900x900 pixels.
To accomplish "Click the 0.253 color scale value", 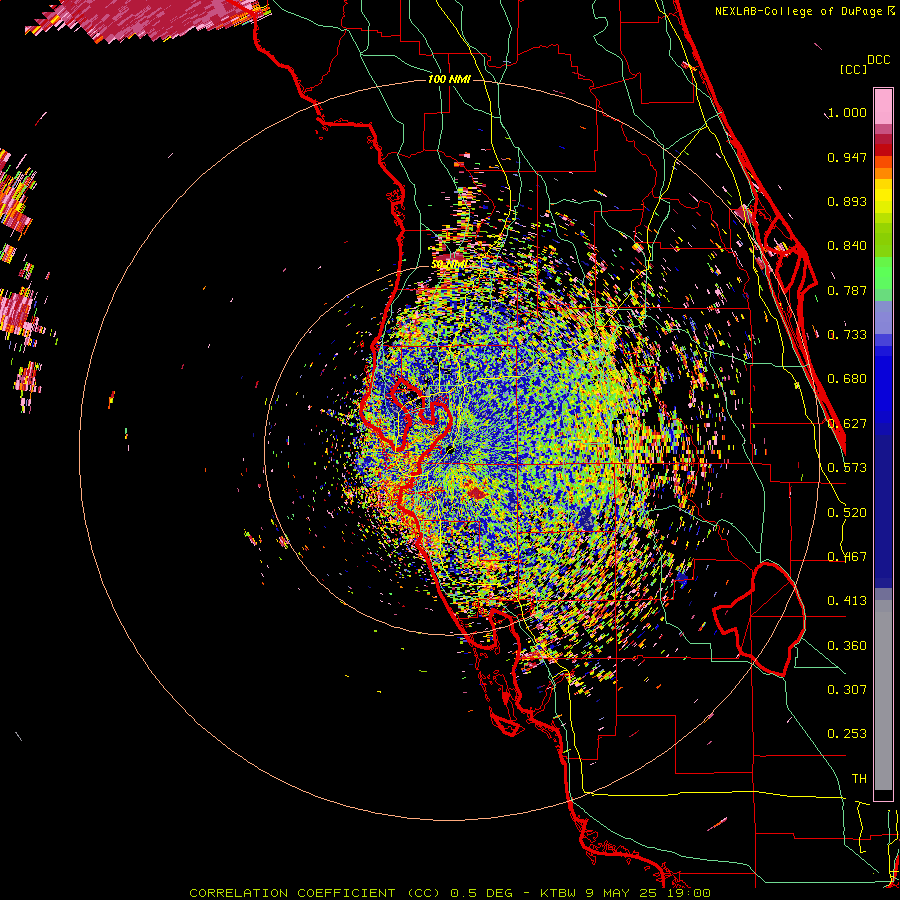I will (x=847, y=734).
